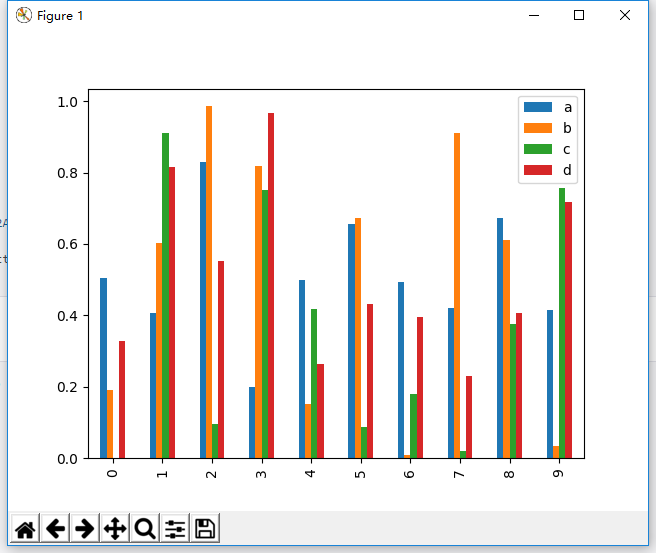Image resolution: width=656 pixels, height=553 pixels.
Task: Click x-axis tick label 1
Action: (162, 474)
